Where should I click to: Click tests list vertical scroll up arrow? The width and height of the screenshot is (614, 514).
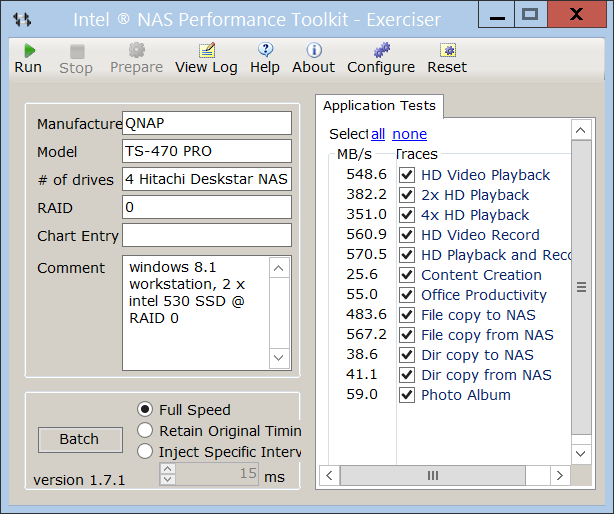pyautogui.click(x=581, y=130)
